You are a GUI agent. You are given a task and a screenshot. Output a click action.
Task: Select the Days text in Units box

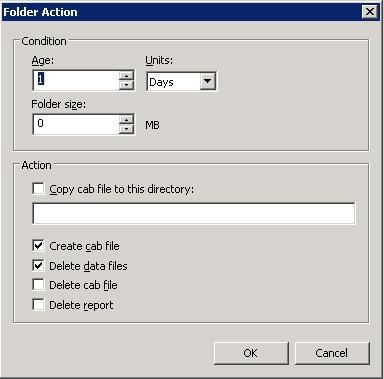(161, 82)
